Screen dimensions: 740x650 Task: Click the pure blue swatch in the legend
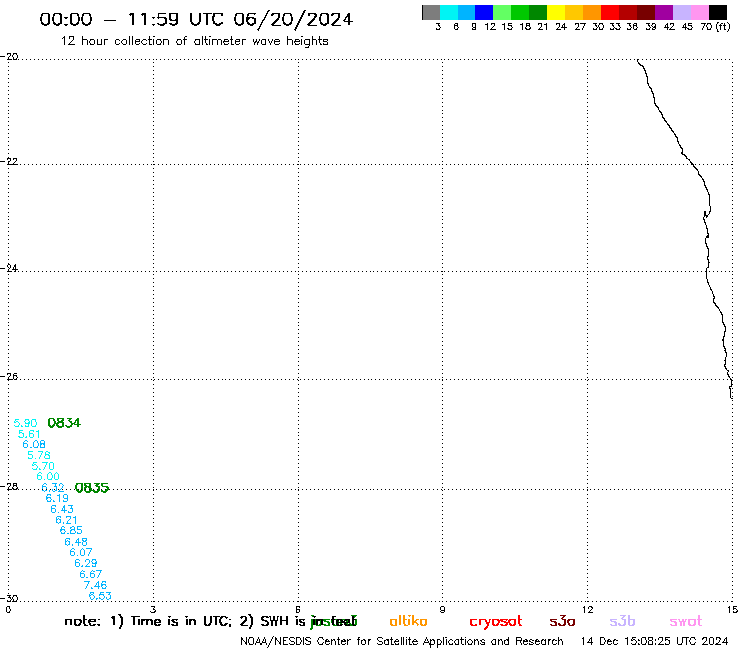[x=484, y=12]
